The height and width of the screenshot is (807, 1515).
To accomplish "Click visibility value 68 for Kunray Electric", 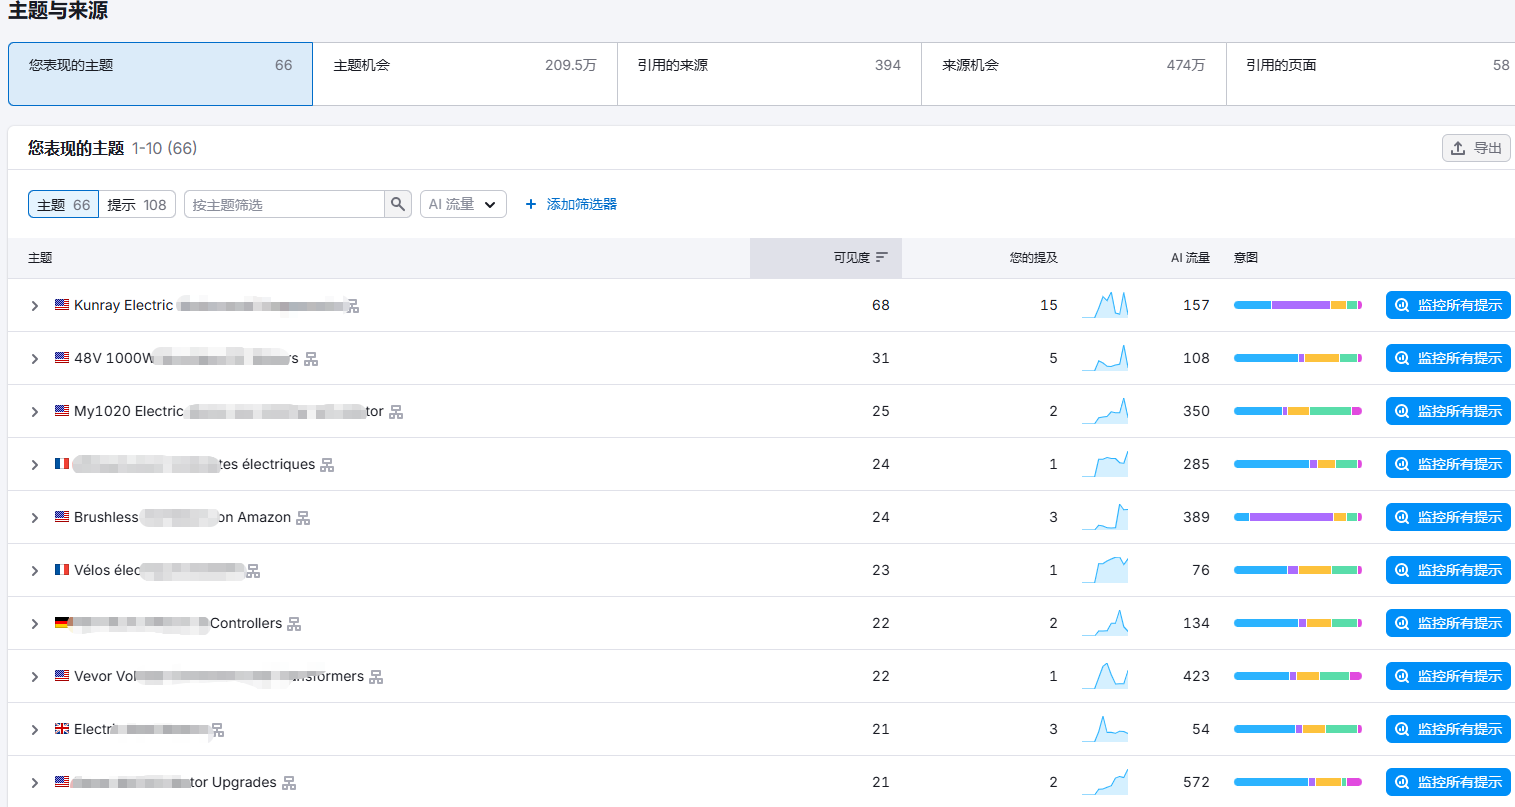I will (881, 305).
